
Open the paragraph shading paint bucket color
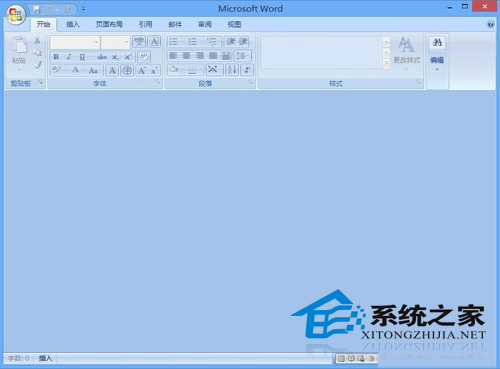point(175,70)
